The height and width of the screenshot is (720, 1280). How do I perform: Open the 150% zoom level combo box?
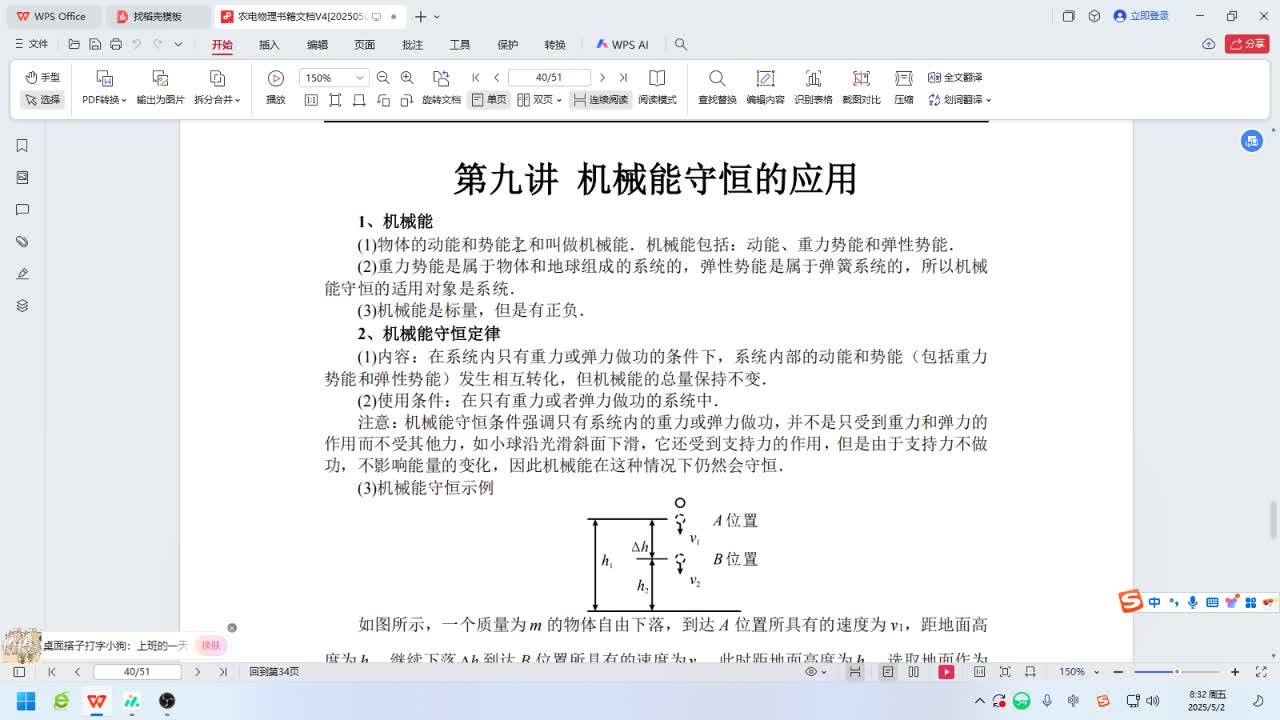334,78
